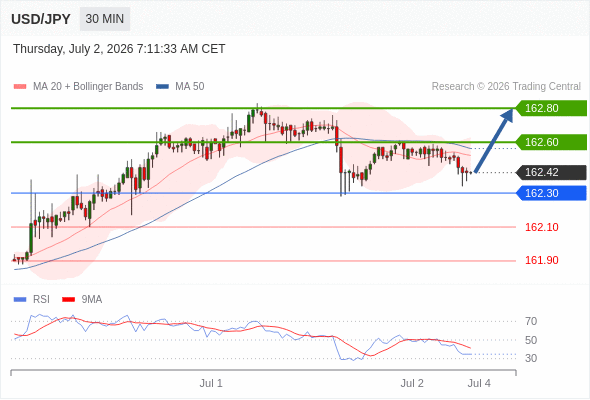This screenshot has height=400, width=590.
Task: Click the blue upward forecast arrow head
Action: tap(507, 115)
